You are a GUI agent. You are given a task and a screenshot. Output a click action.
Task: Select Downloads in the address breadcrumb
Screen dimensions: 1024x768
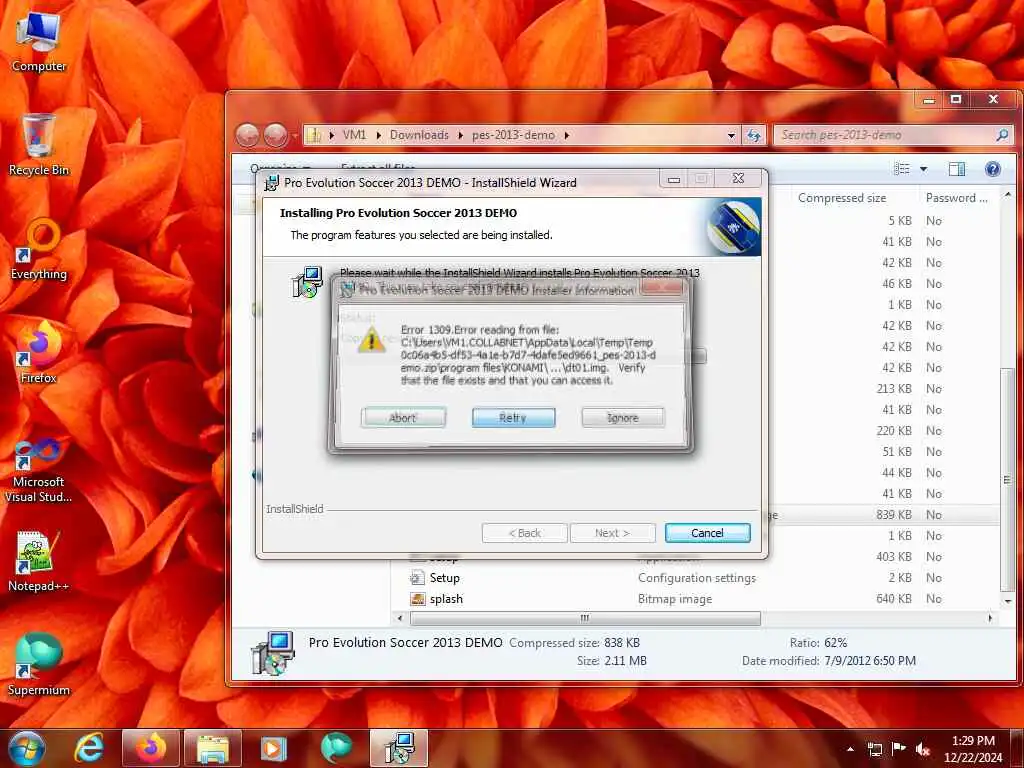click(419, 135)
